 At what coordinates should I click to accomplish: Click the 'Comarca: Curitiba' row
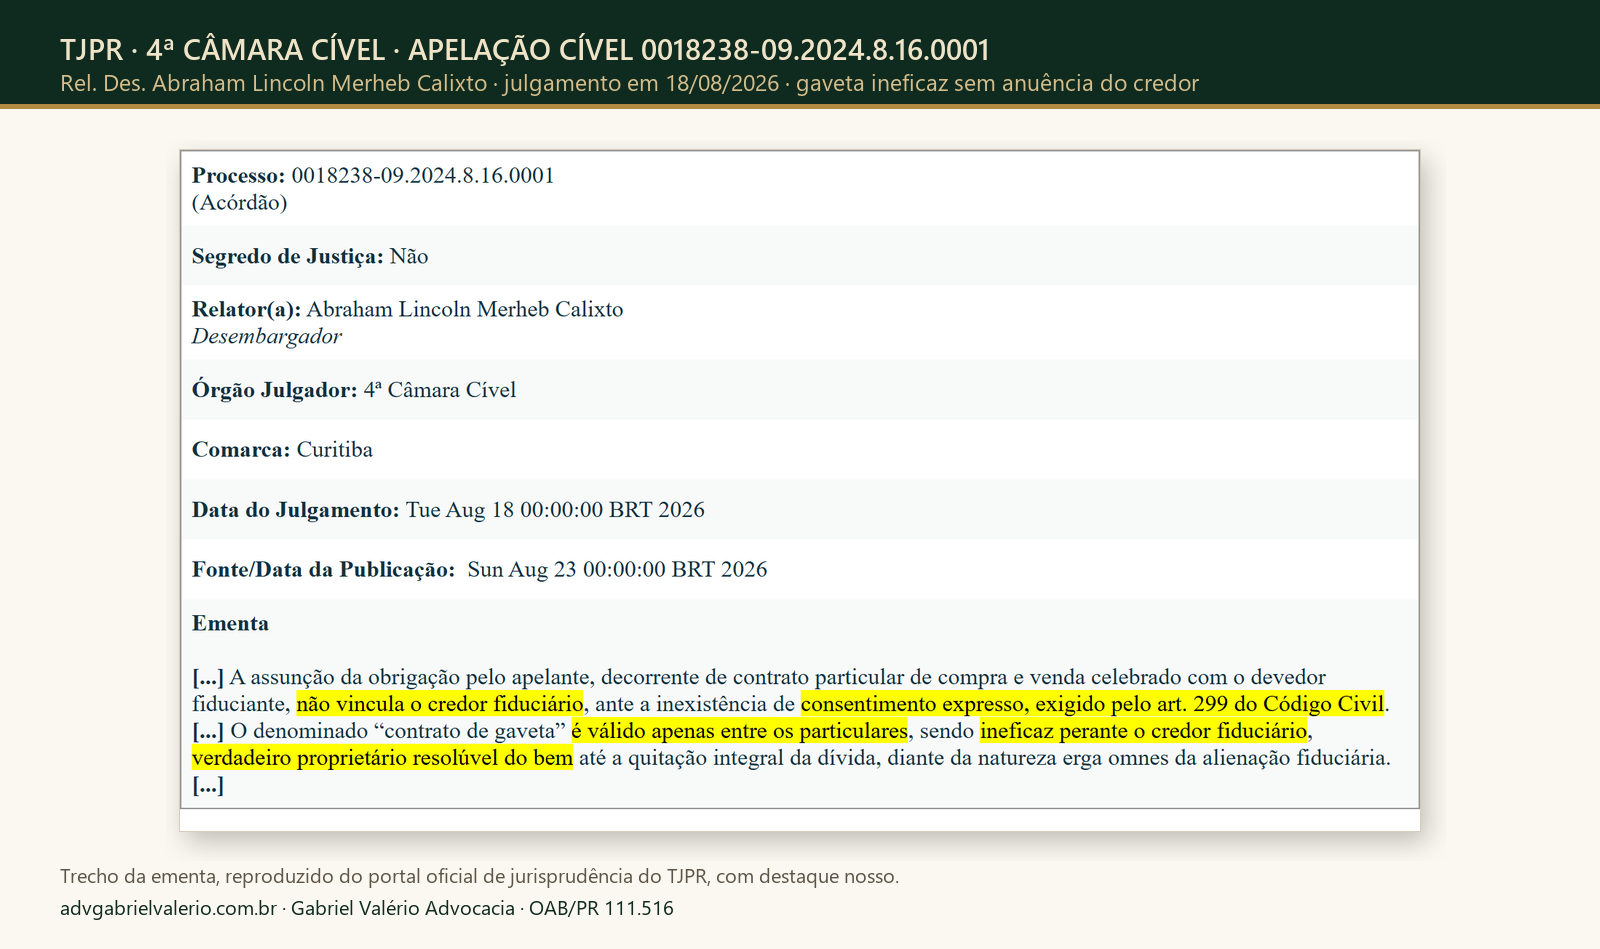pyautogui.click(x=799, y=450)
